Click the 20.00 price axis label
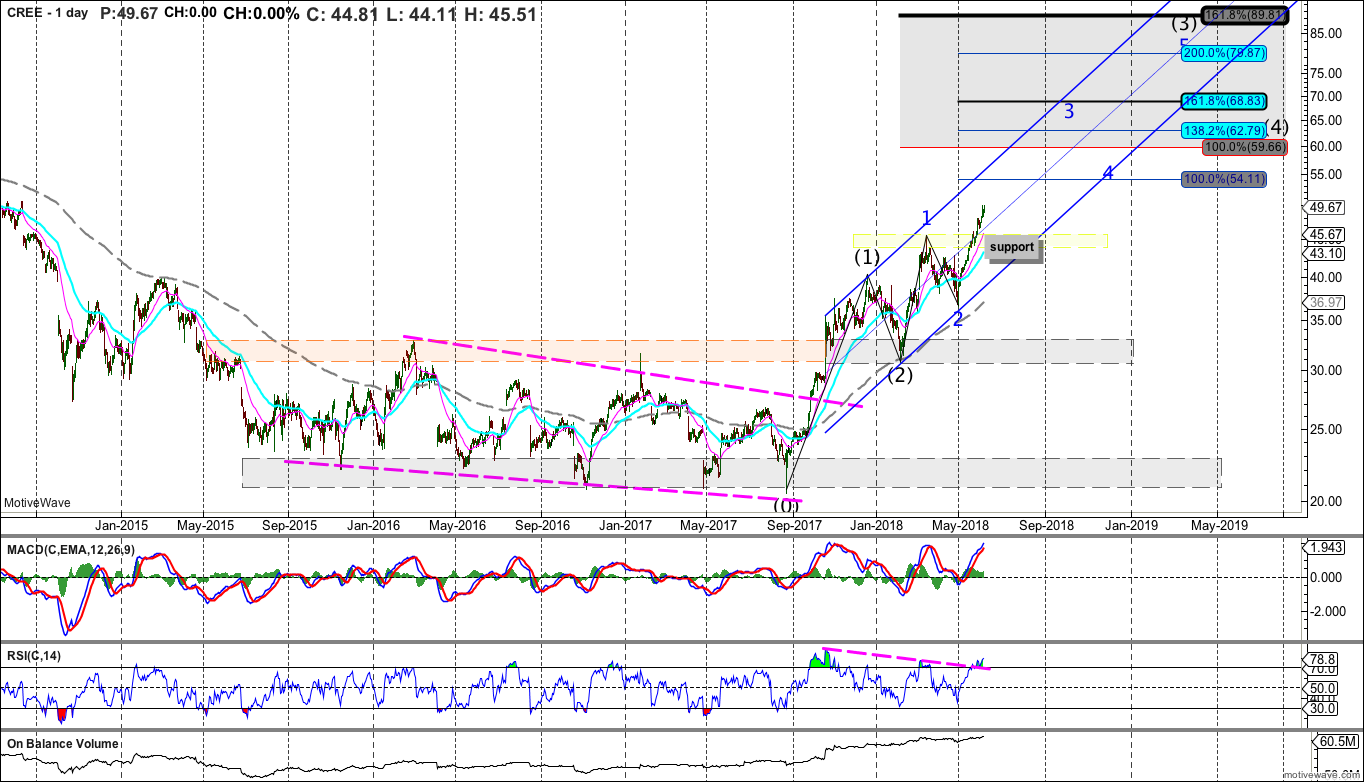 (1327, 501)
